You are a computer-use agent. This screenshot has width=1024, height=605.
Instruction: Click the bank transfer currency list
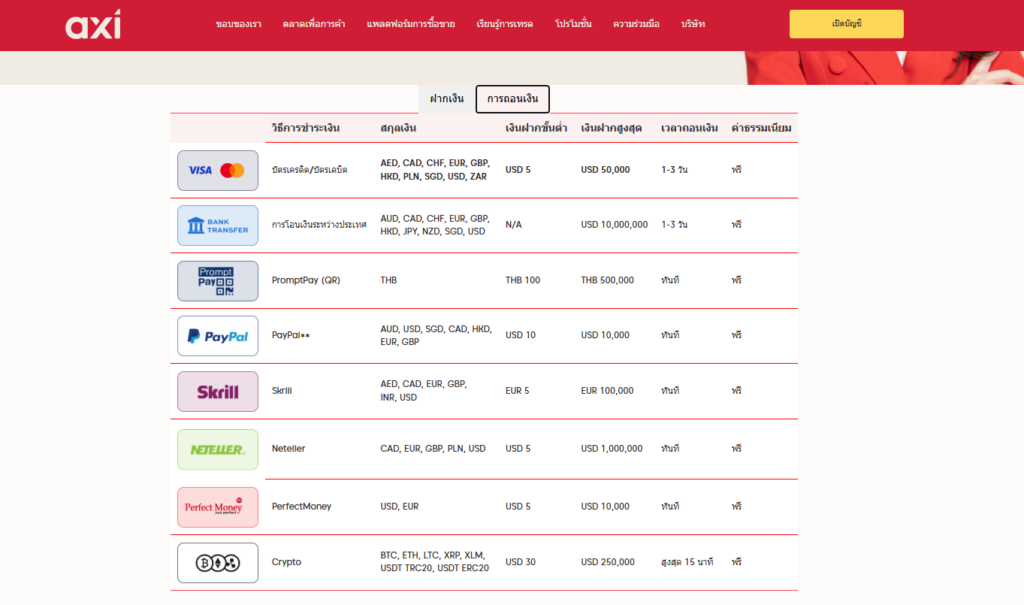point(435,225)
